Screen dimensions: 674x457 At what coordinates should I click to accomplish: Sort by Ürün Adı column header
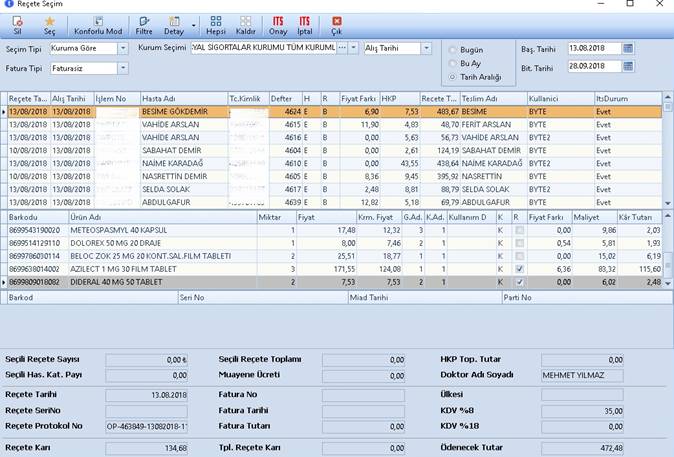pyautogui.click(x=162, y=217)
